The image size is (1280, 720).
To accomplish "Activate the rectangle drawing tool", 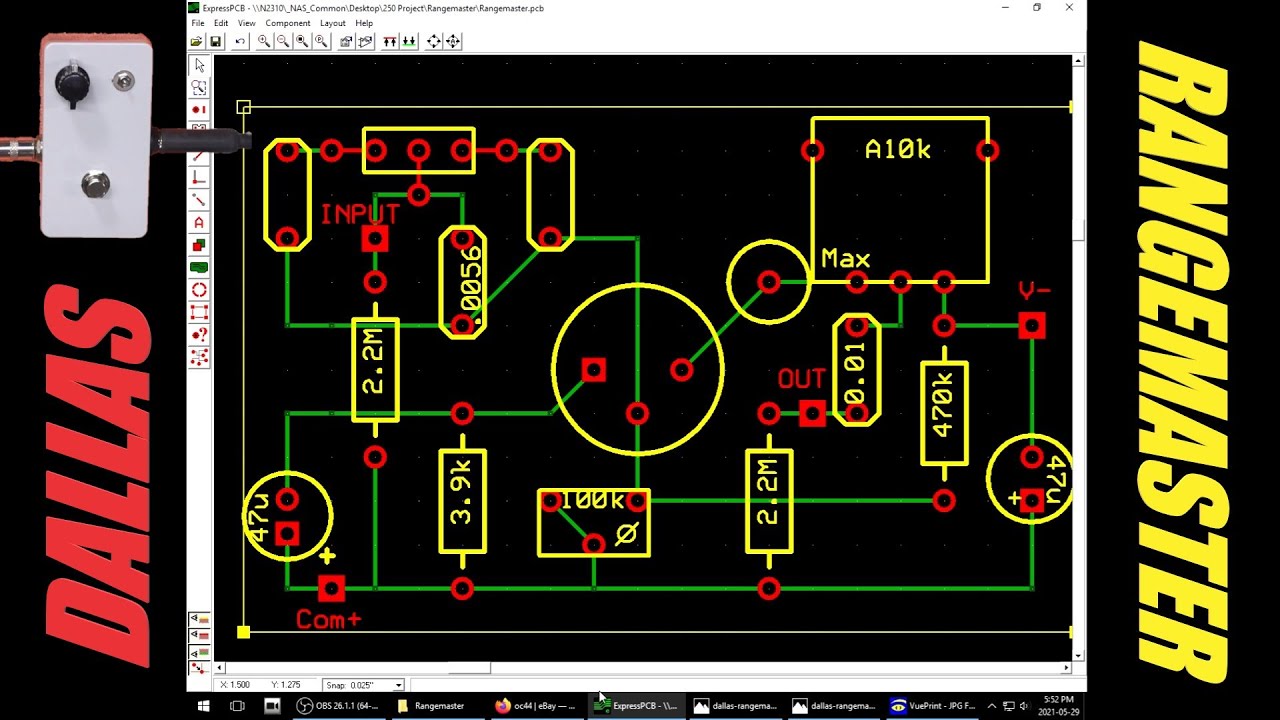I will (199, 247).
